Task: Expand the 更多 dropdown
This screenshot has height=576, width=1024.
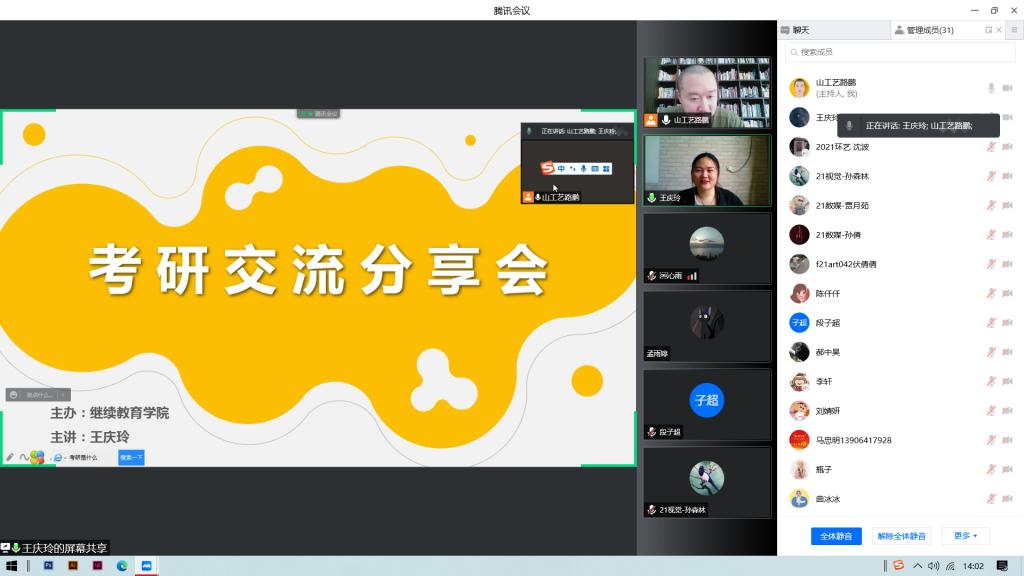Action: [x=965, y=536]
